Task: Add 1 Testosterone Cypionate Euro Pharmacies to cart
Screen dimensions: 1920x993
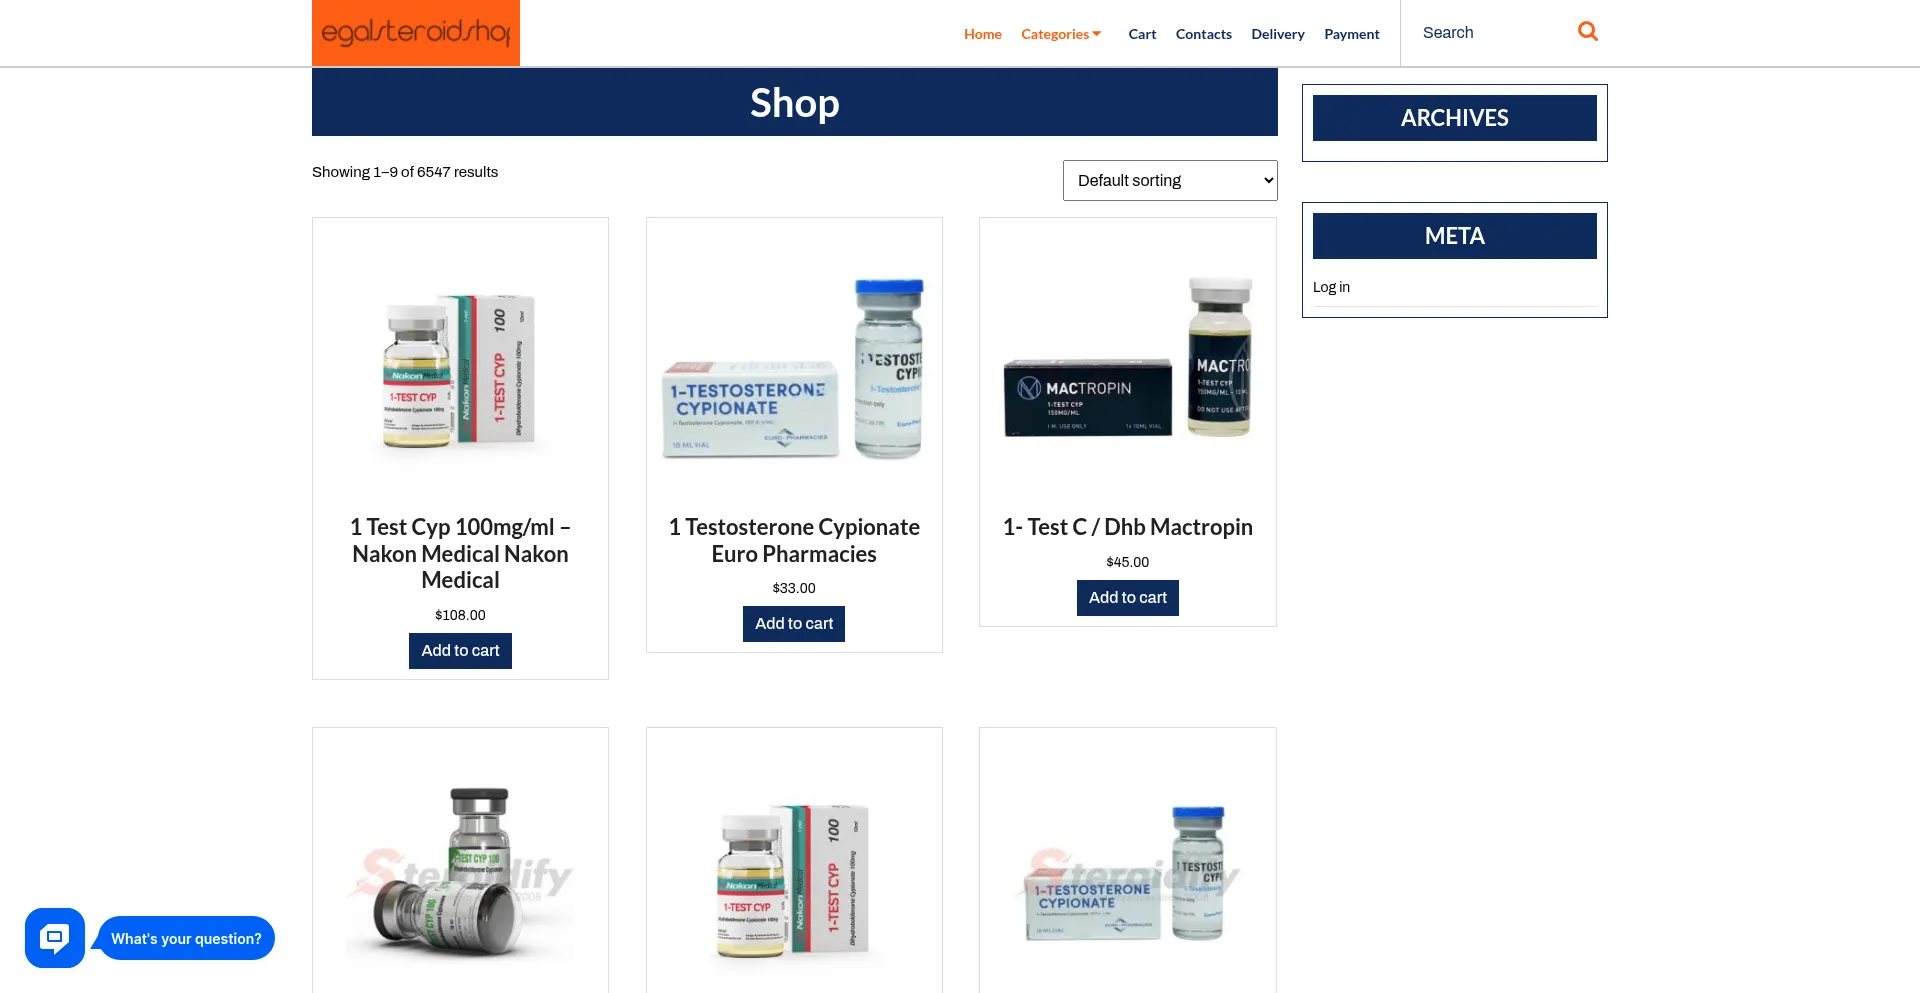Action: click(x=794, y=624)
